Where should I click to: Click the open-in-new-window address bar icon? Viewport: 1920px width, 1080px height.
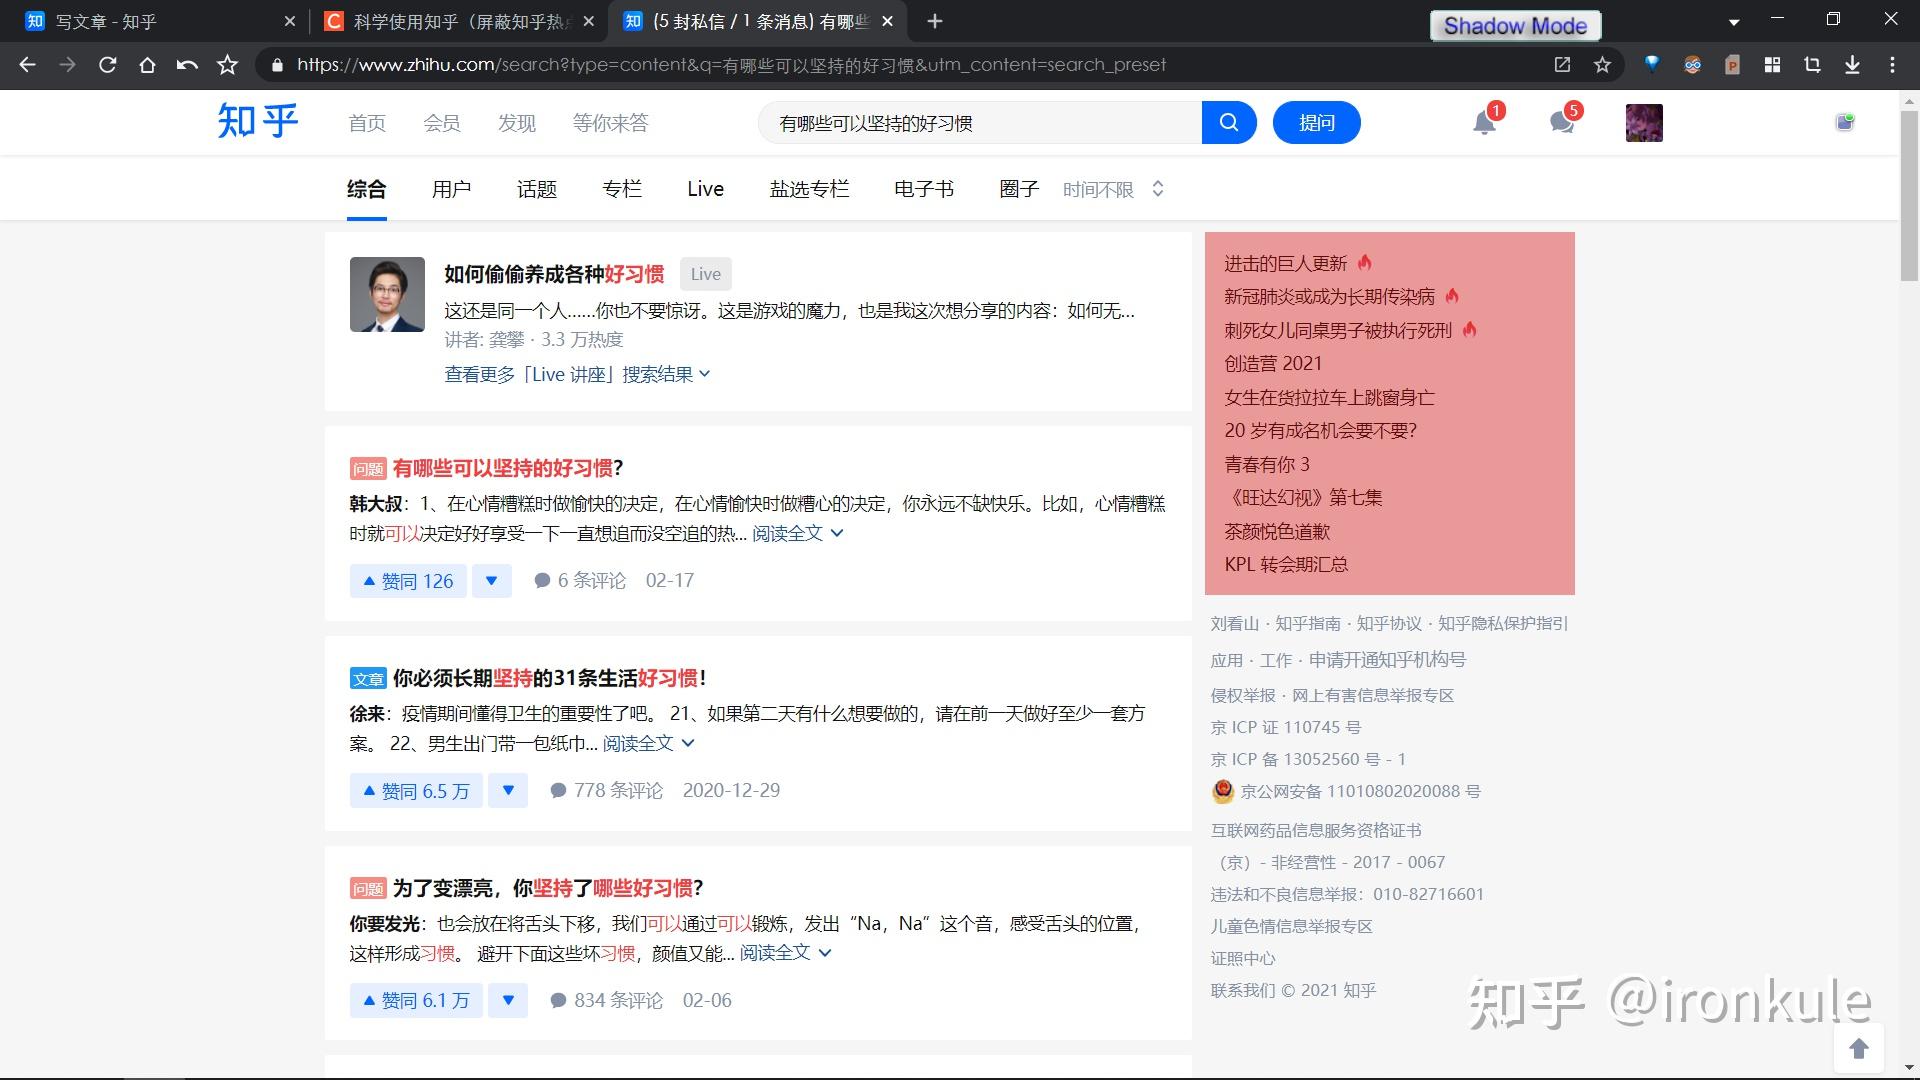tap(1562, 65)
